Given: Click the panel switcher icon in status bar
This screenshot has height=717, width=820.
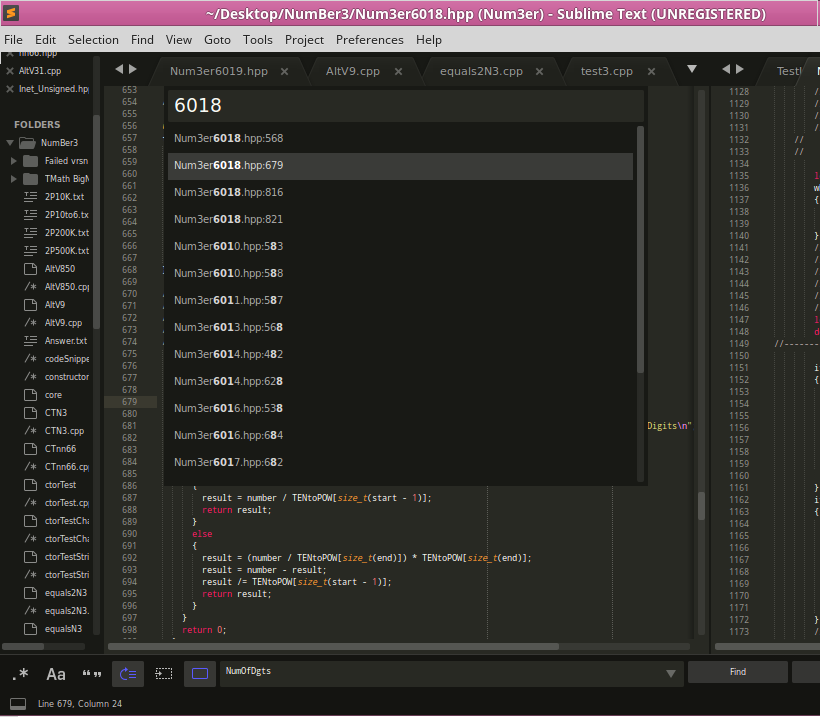Looking at the screenshot, I should [18, 704].
